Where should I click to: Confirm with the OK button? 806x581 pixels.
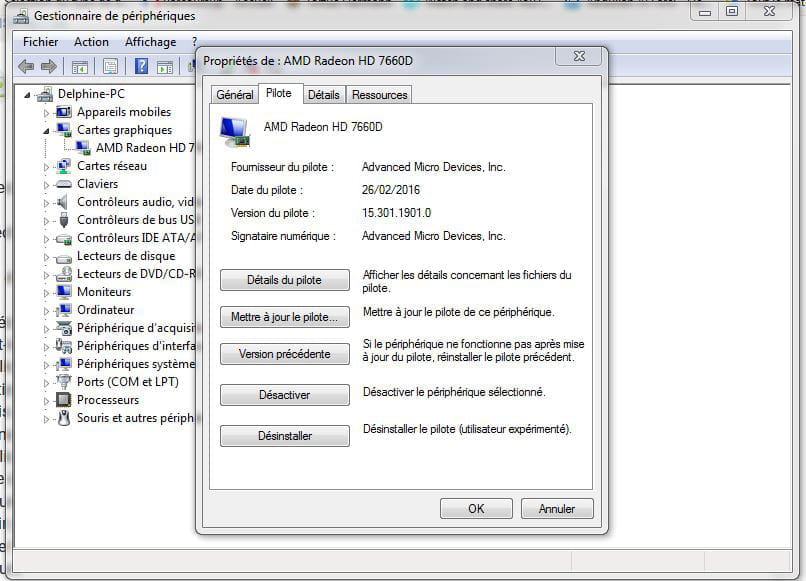(476, 509)
